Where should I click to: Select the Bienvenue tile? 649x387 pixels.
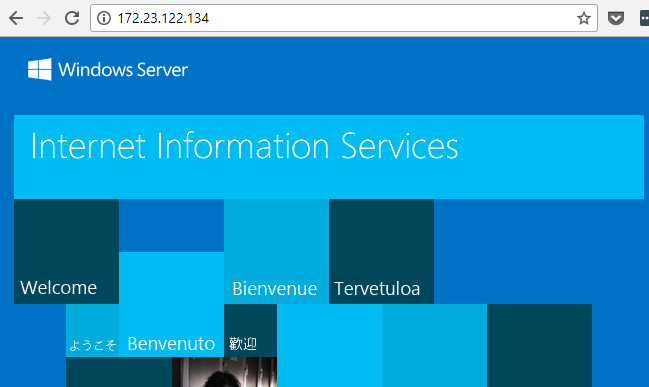point(276,251)
